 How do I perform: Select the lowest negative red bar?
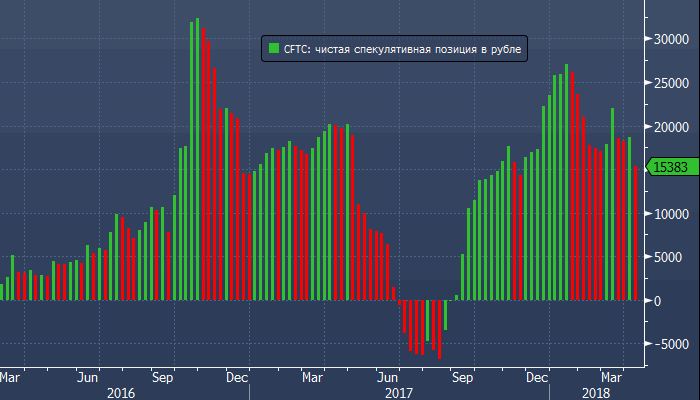(439, 329)
